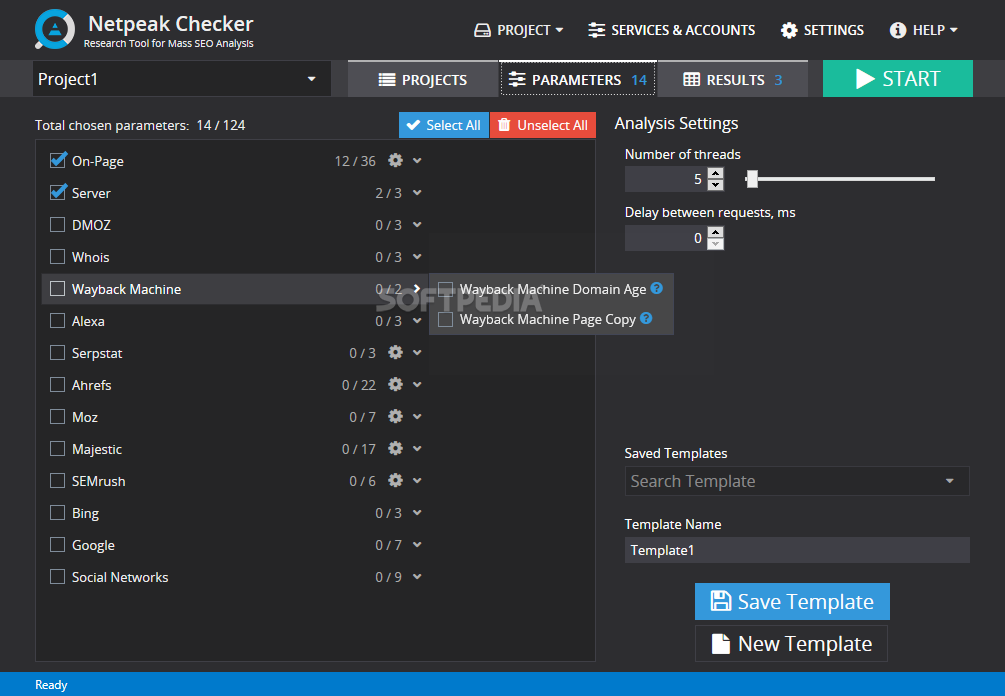
Task: Expand the On-Page parameters chevron
Action: tap(417, 160)
